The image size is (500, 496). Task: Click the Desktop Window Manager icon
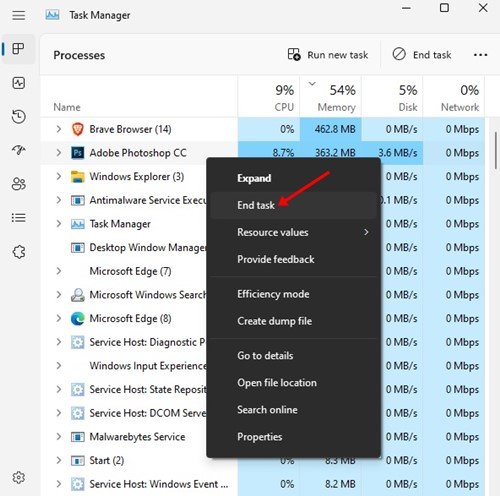(78, 248)
